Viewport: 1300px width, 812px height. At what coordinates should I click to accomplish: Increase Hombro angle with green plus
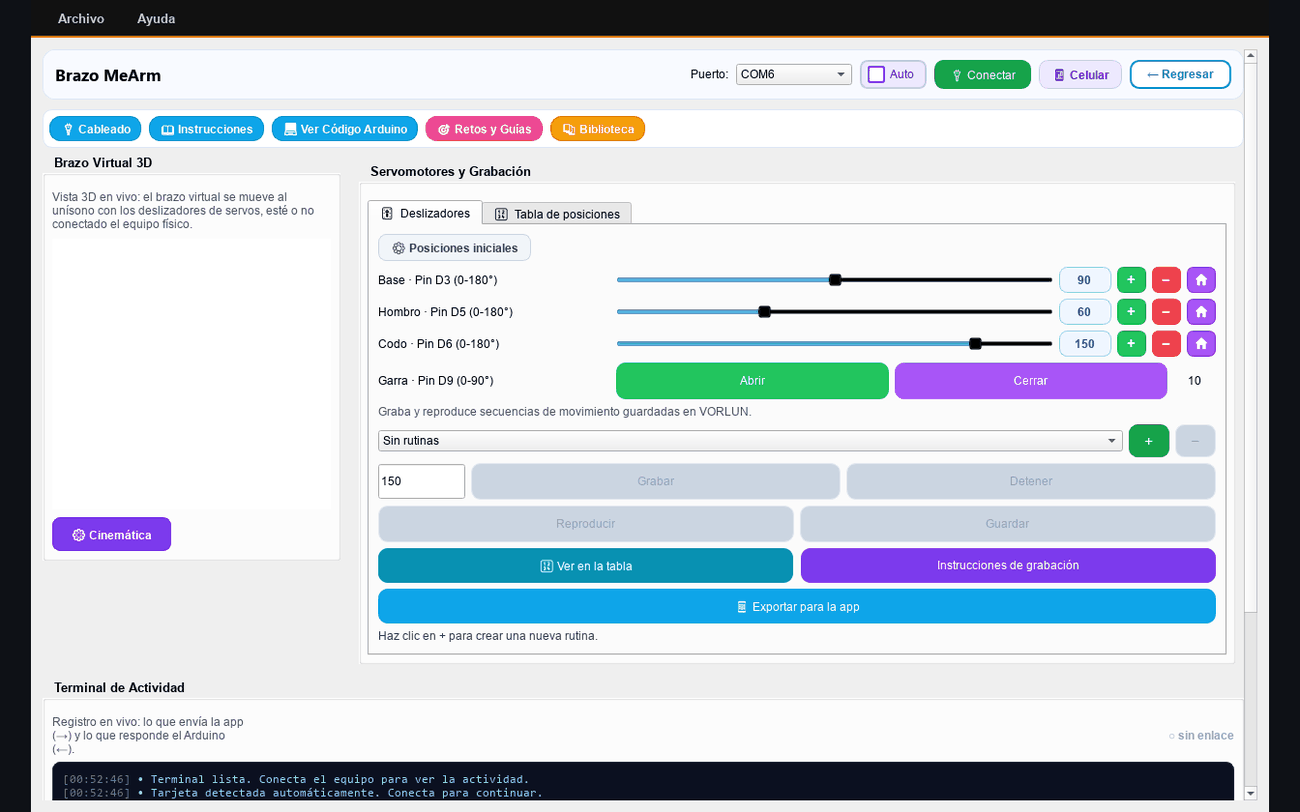(x=1131, y=312)
